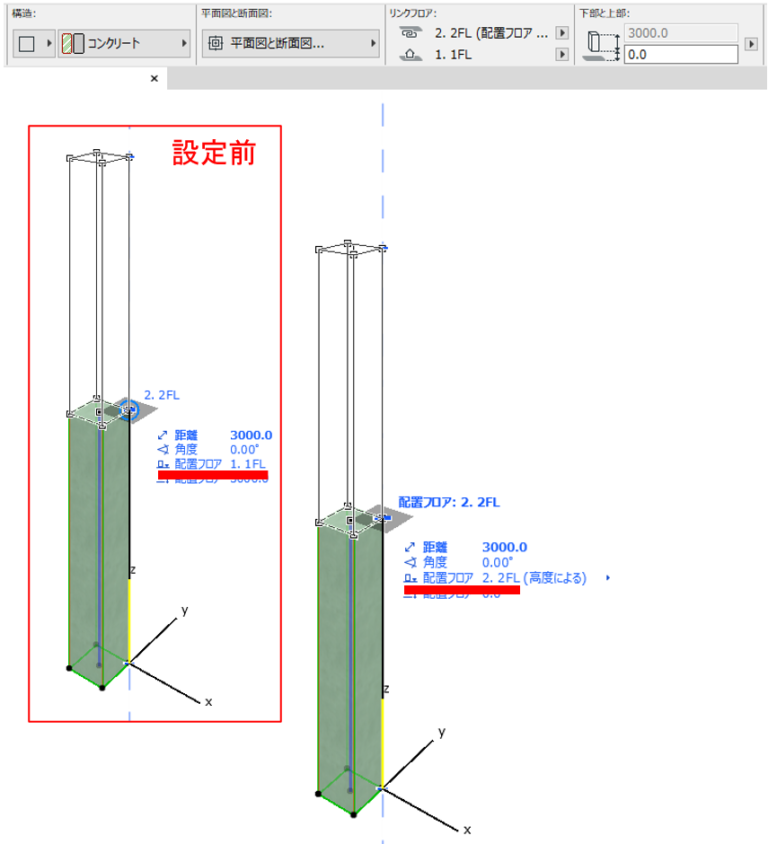768x844 pixels.
Task: Expand the structure type arrow beside square icon
Action: pyautogui.click(x=49, y=43)
